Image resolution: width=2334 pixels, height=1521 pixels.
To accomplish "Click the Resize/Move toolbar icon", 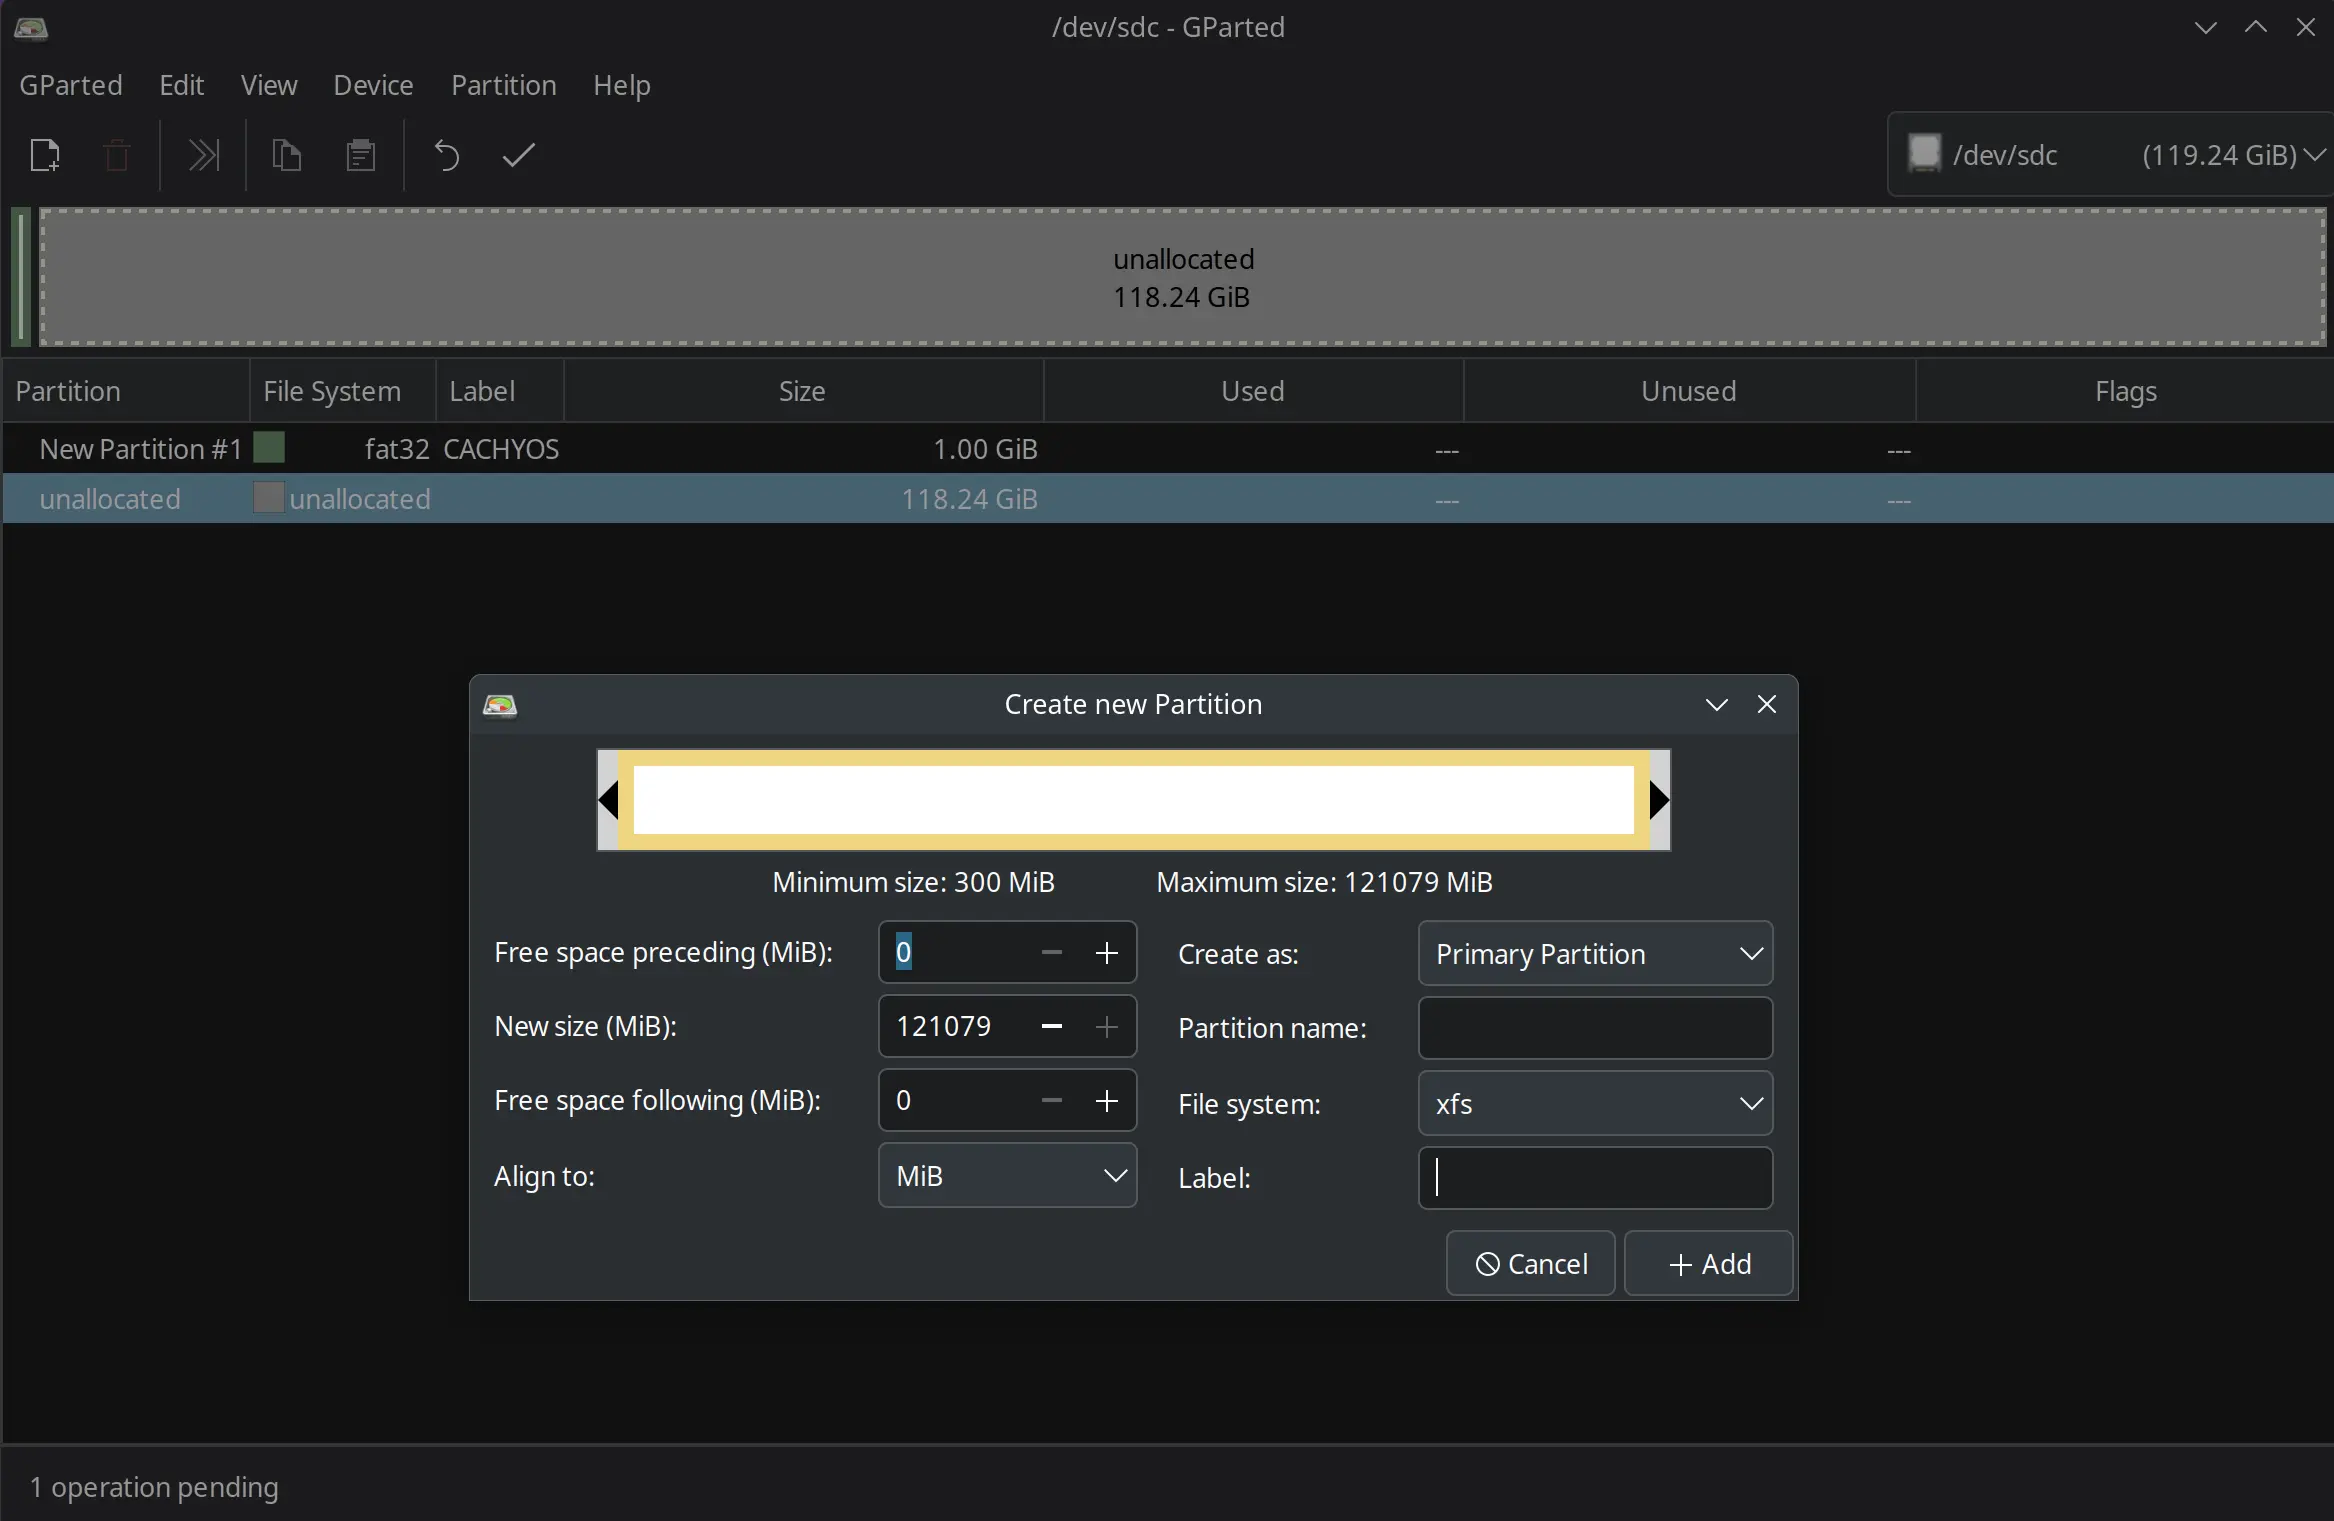I will (203, 155).
